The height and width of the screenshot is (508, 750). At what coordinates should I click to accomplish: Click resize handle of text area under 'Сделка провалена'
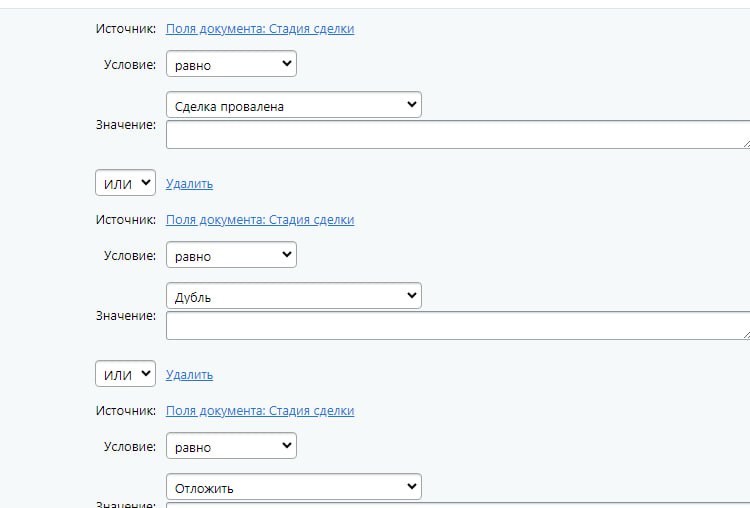(x=745, y=144)
